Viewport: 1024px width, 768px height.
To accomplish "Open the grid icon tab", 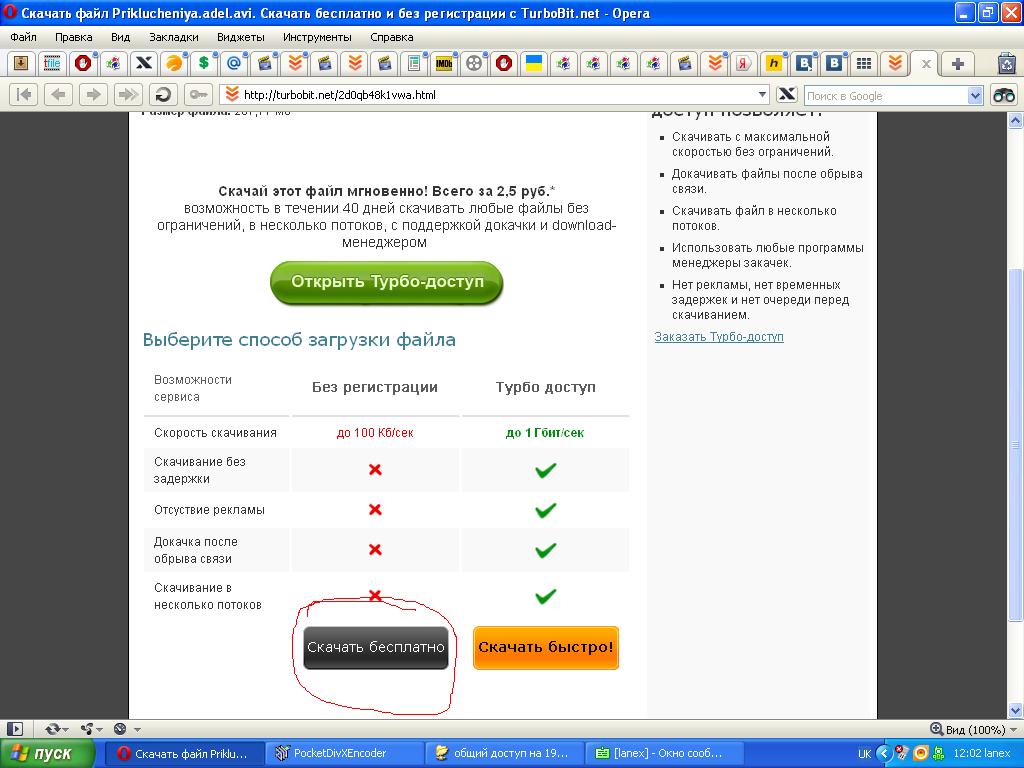I will point(863,63).
